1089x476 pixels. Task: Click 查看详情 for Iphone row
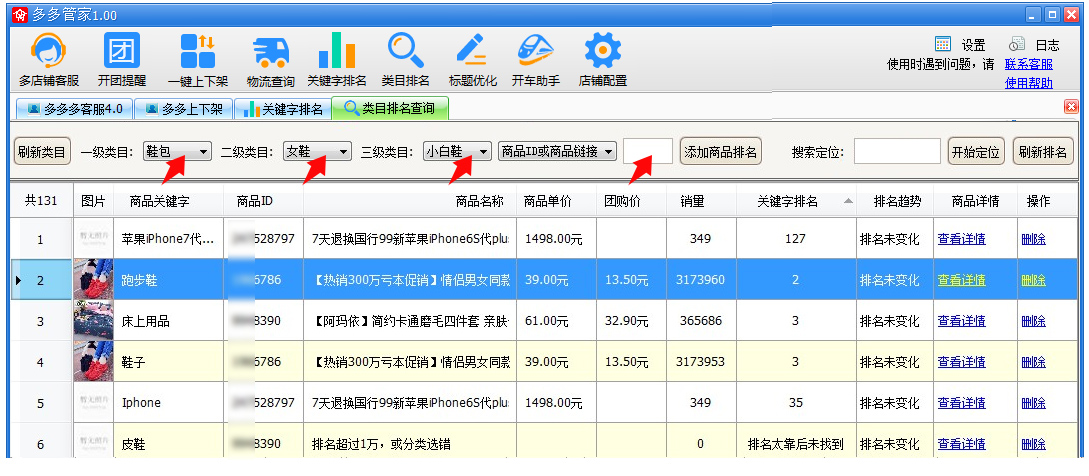(962, 403)
